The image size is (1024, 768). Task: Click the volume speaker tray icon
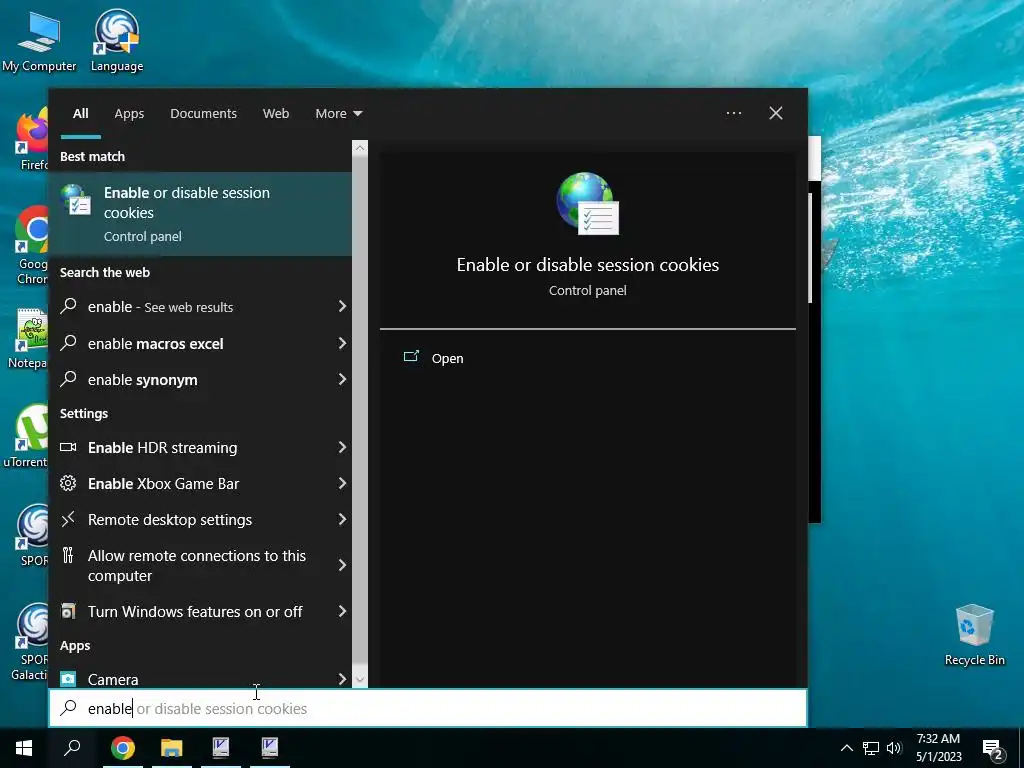(894, 748)
